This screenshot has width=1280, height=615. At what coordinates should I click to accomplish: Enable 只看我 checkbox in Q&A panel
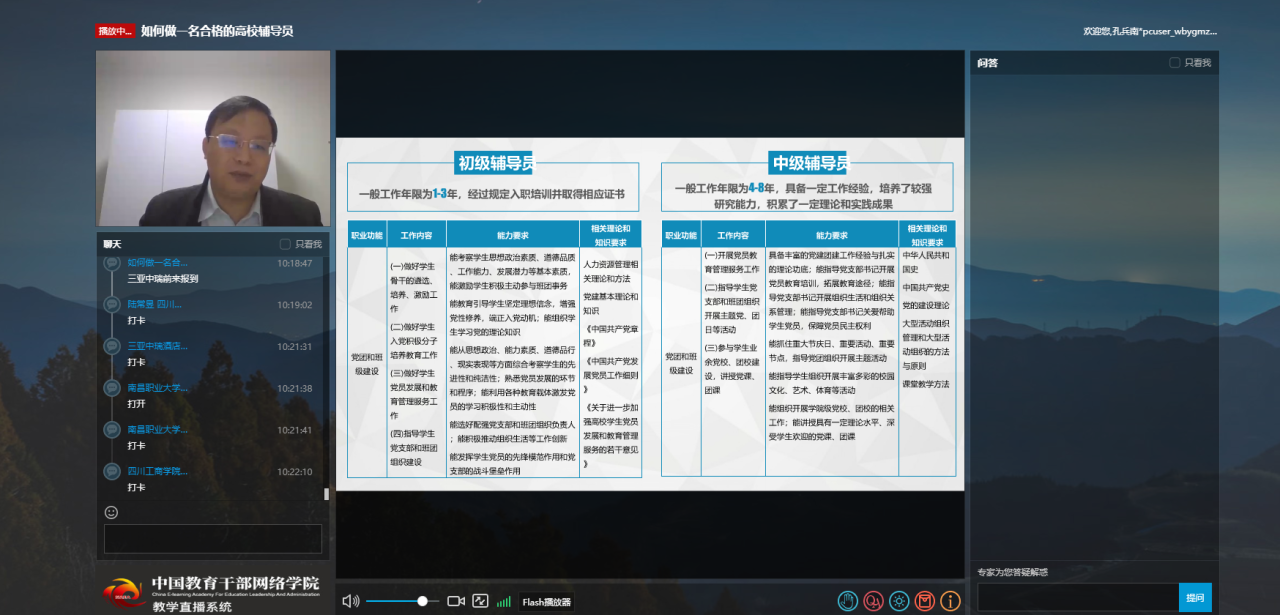point(1175,63)
